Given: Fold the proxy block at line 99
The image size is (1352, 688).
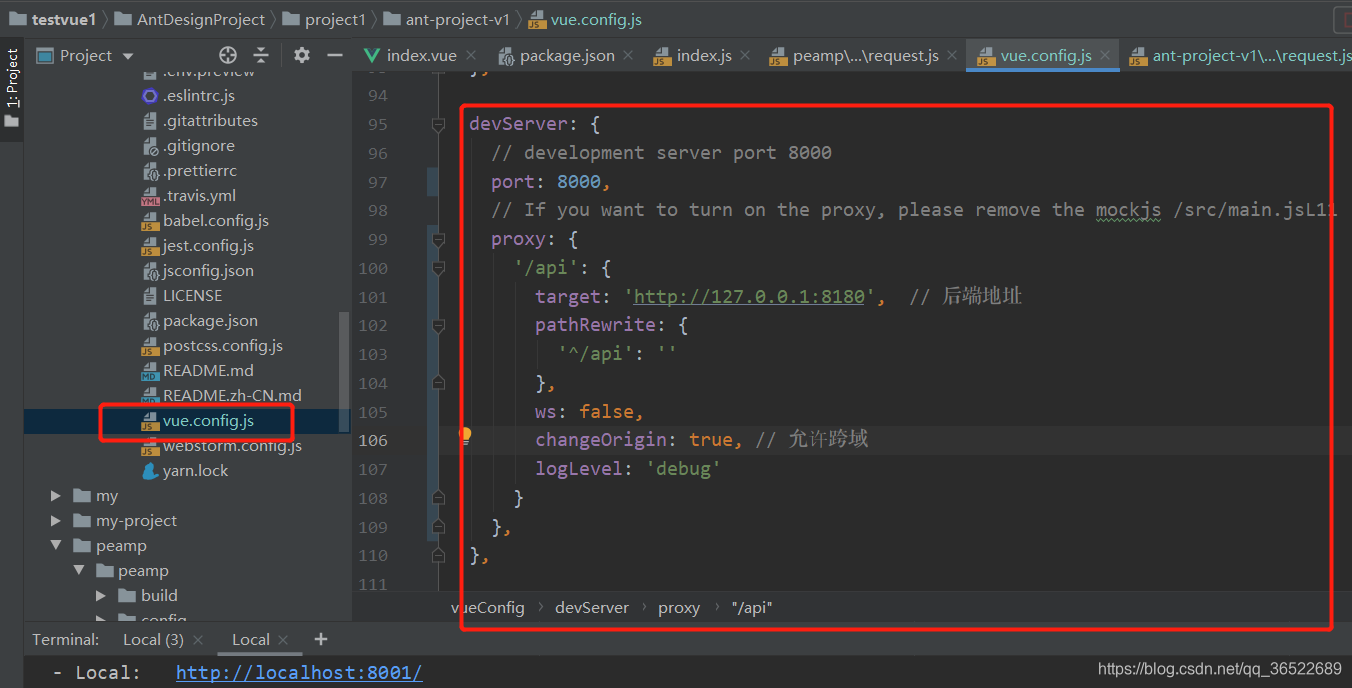Looking at the screenshot, I should click(438, 240).
